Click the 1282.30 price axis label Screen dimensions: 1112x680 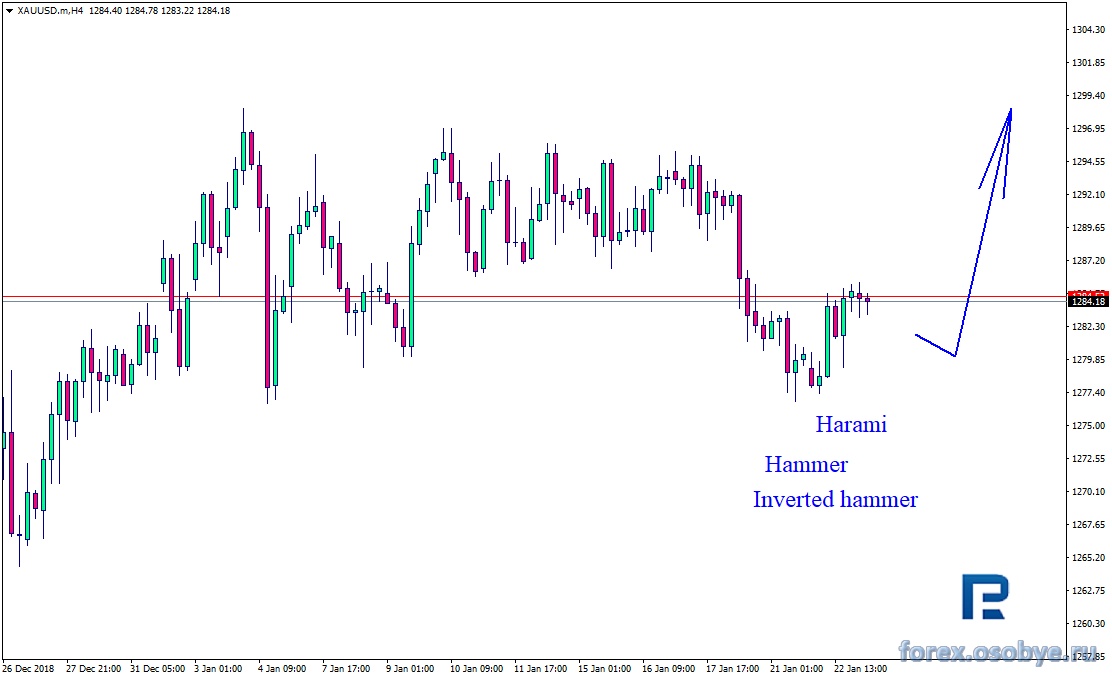coord(1089,326)
